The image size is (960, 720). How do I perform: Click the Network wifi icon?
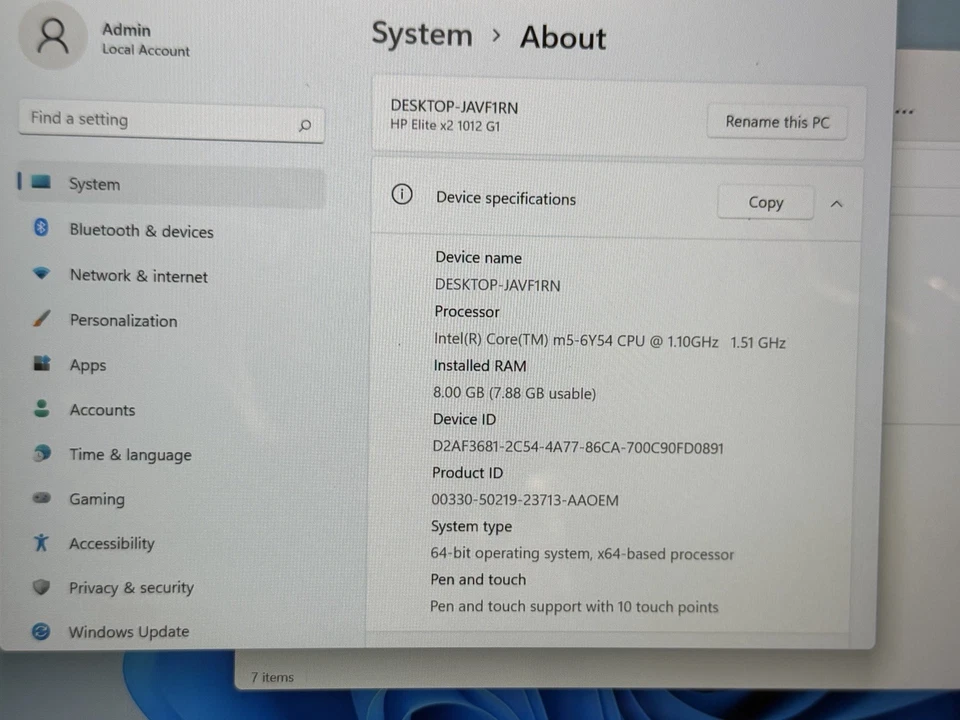click(41, 273)
